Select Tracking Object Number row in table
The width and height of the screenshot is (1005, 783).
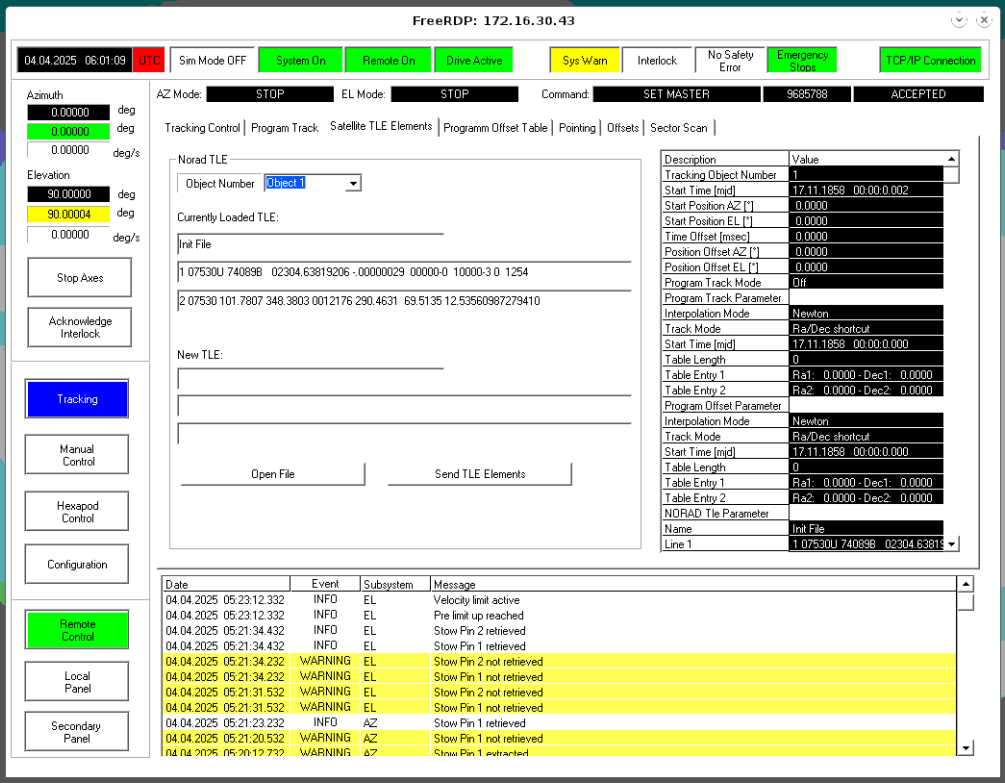click(802, 174)
